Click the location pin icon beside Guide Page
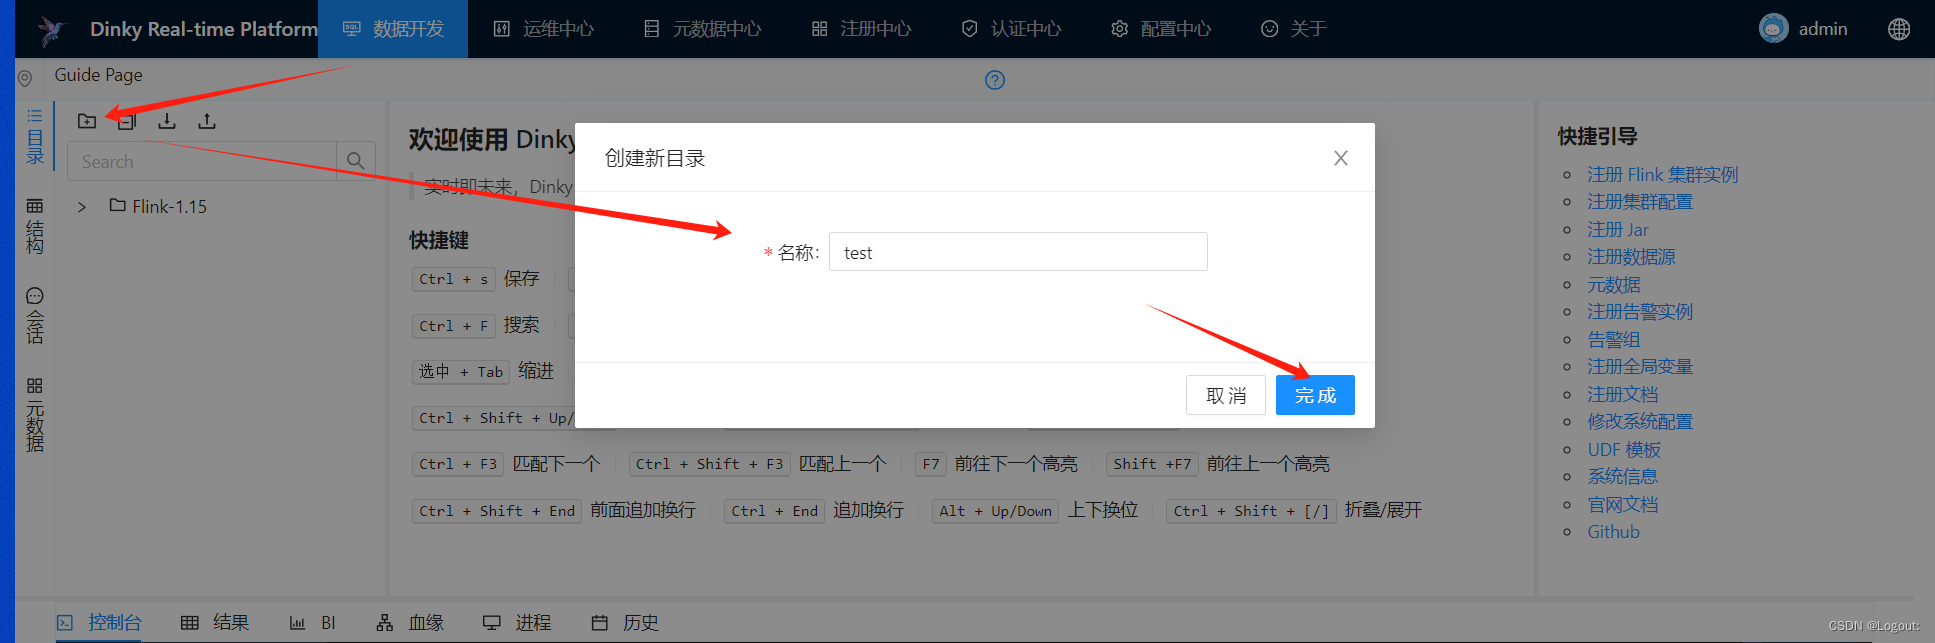The image size is (1935, 643). click(25, 78)
